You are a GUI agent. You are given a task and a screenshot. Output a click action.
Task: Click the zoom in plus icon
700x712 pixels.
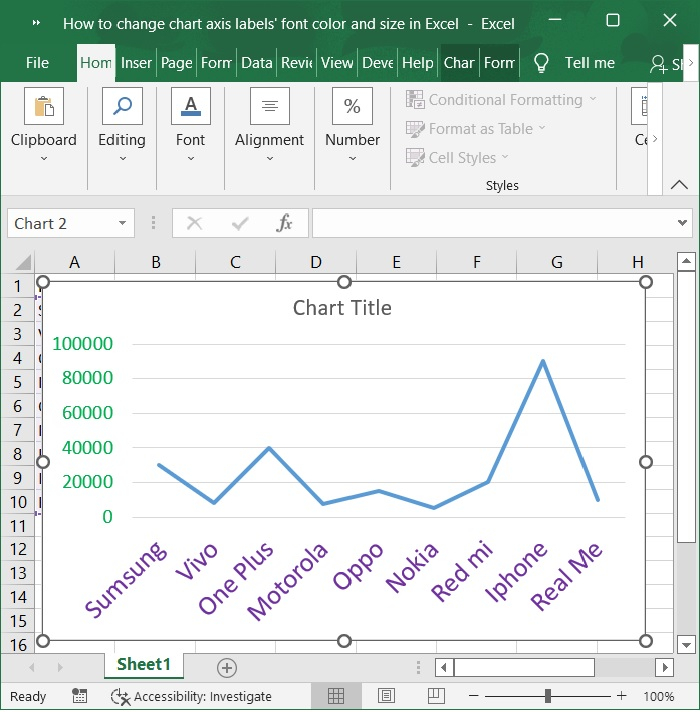click(x=621, y=696)
